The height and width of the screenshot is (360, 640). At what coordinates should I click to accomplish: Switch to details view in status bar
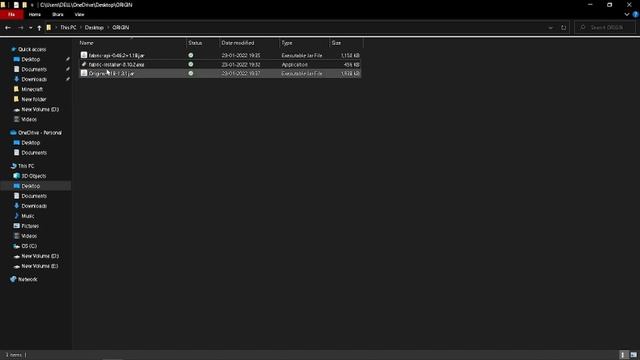623,355
